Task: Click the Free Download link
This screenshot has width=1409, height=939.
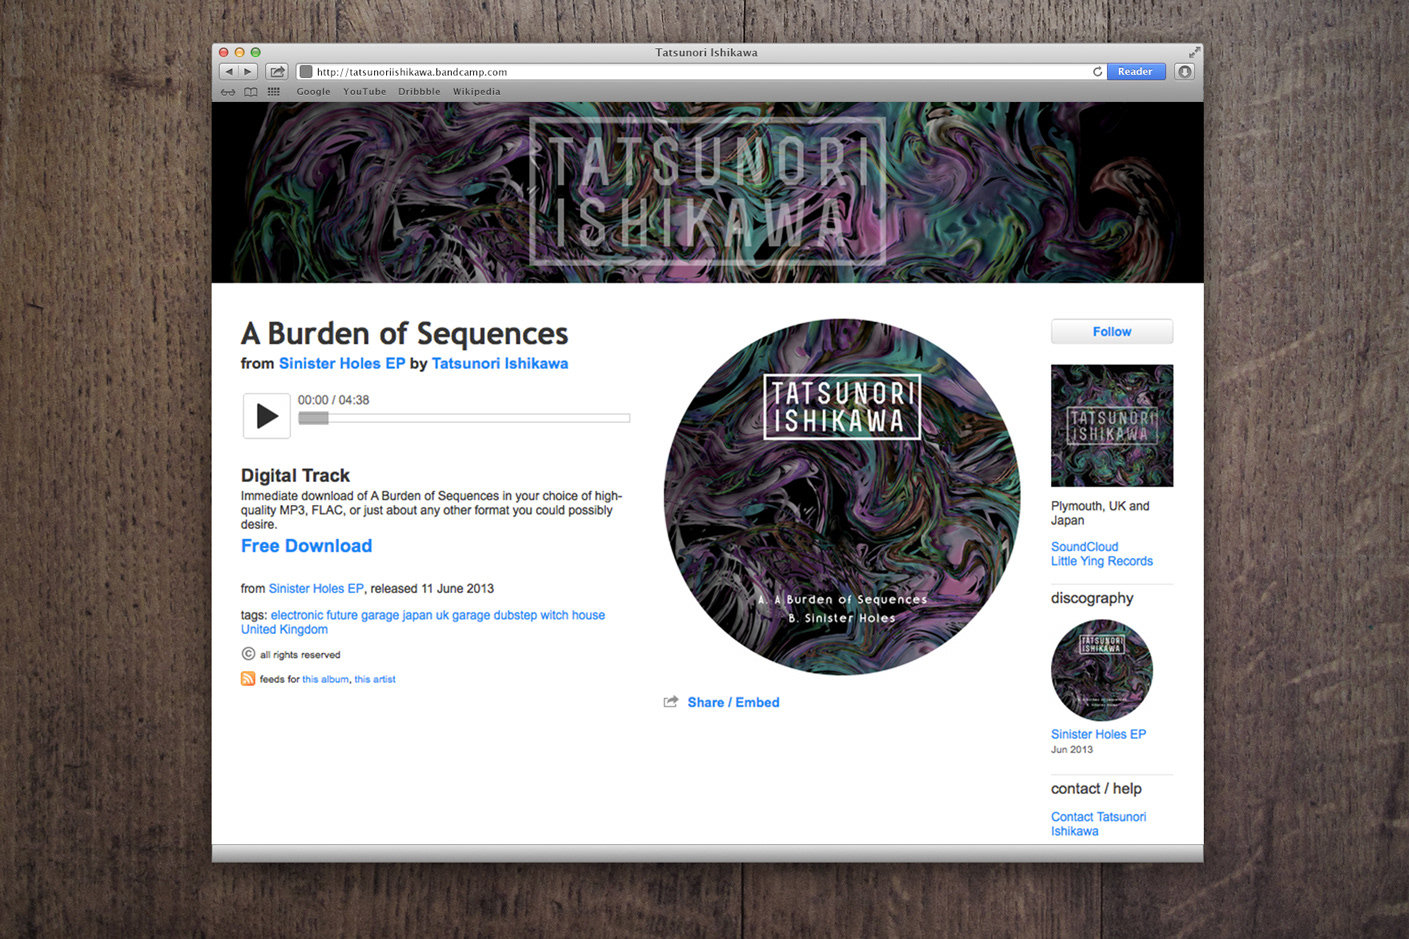Action: coord(306,546)
